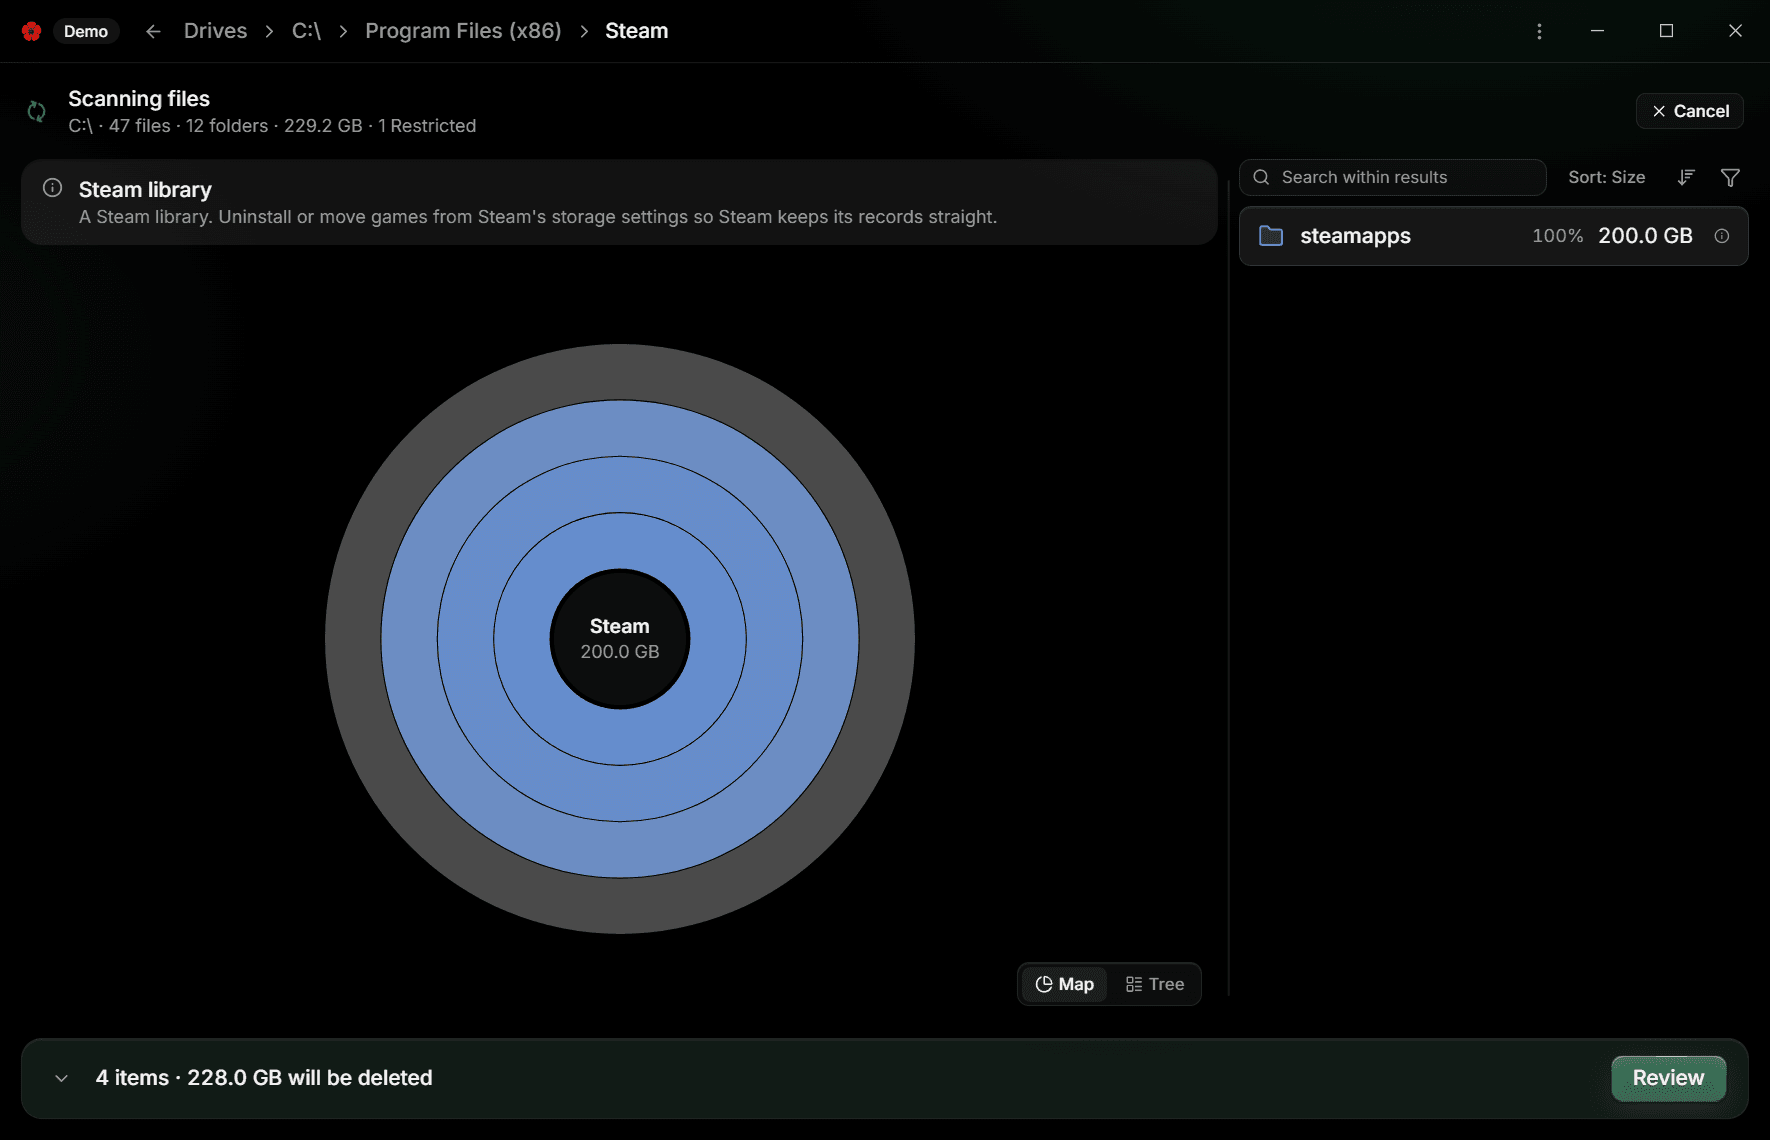Click the scanning refresh spinner icon
1770x1140 pixels.
point(37,111)
